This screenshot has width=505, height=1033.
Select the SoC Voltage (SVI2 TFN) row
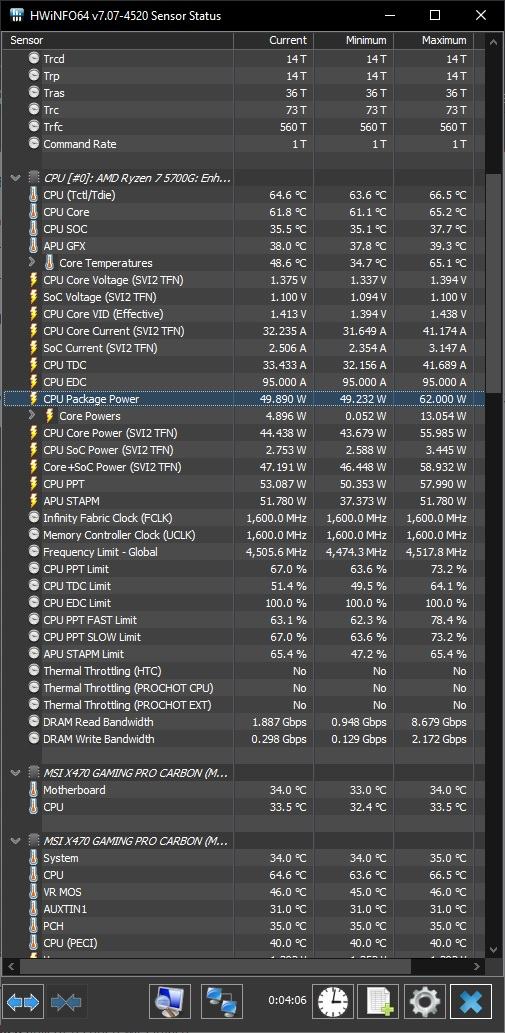coord(244,297)
